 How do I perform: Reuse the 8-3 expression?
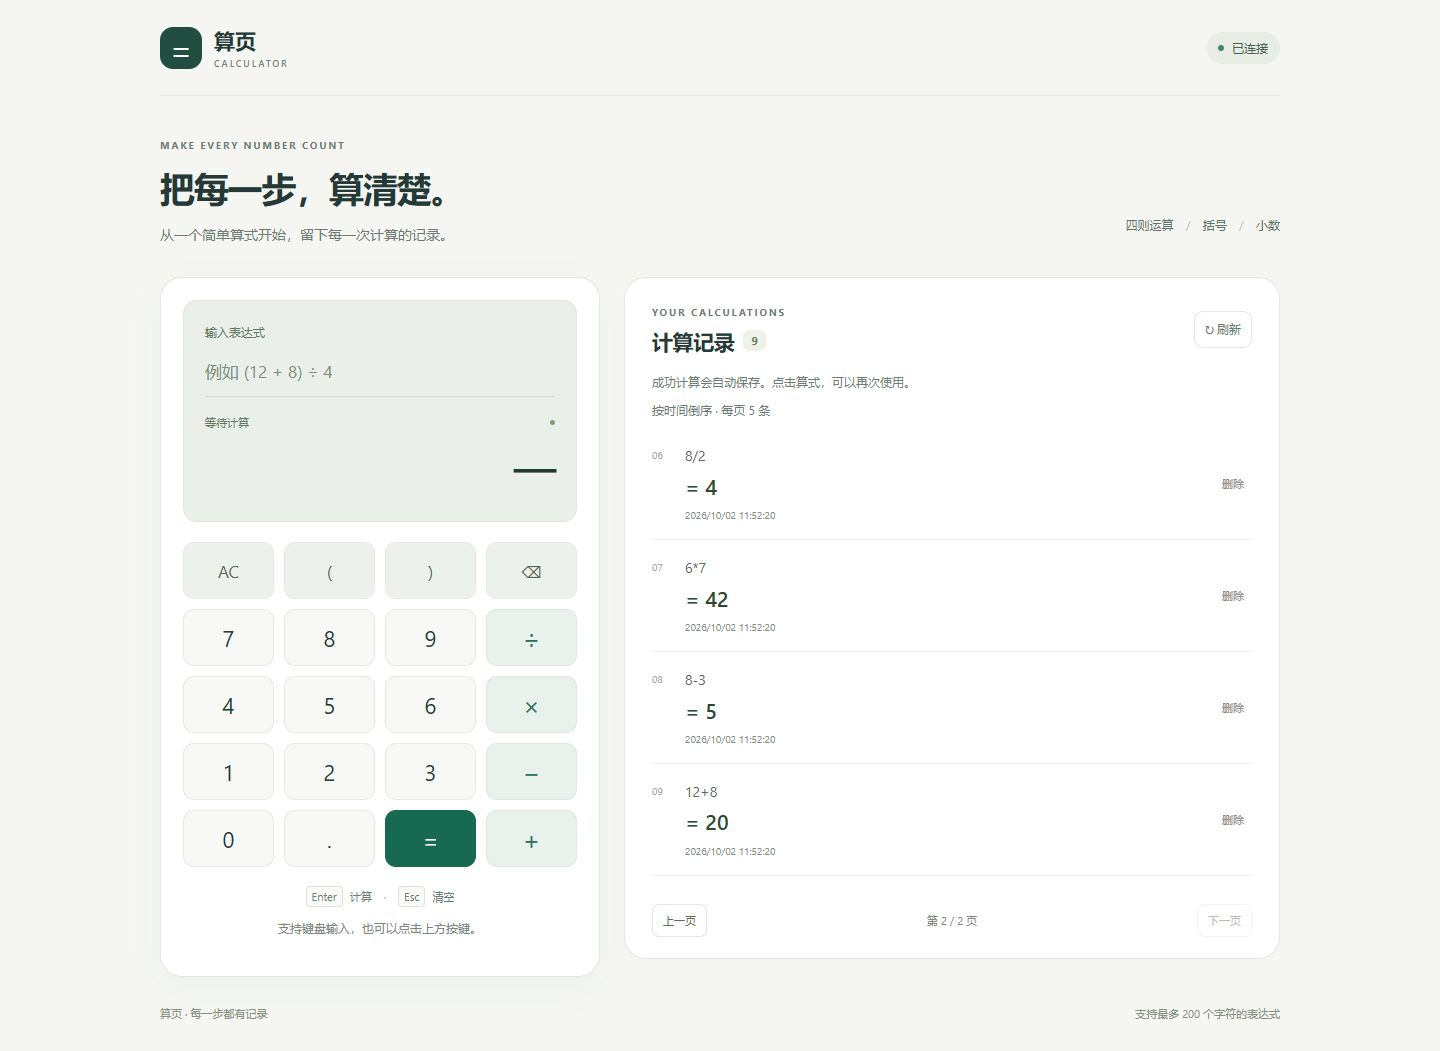pos(695,680)
